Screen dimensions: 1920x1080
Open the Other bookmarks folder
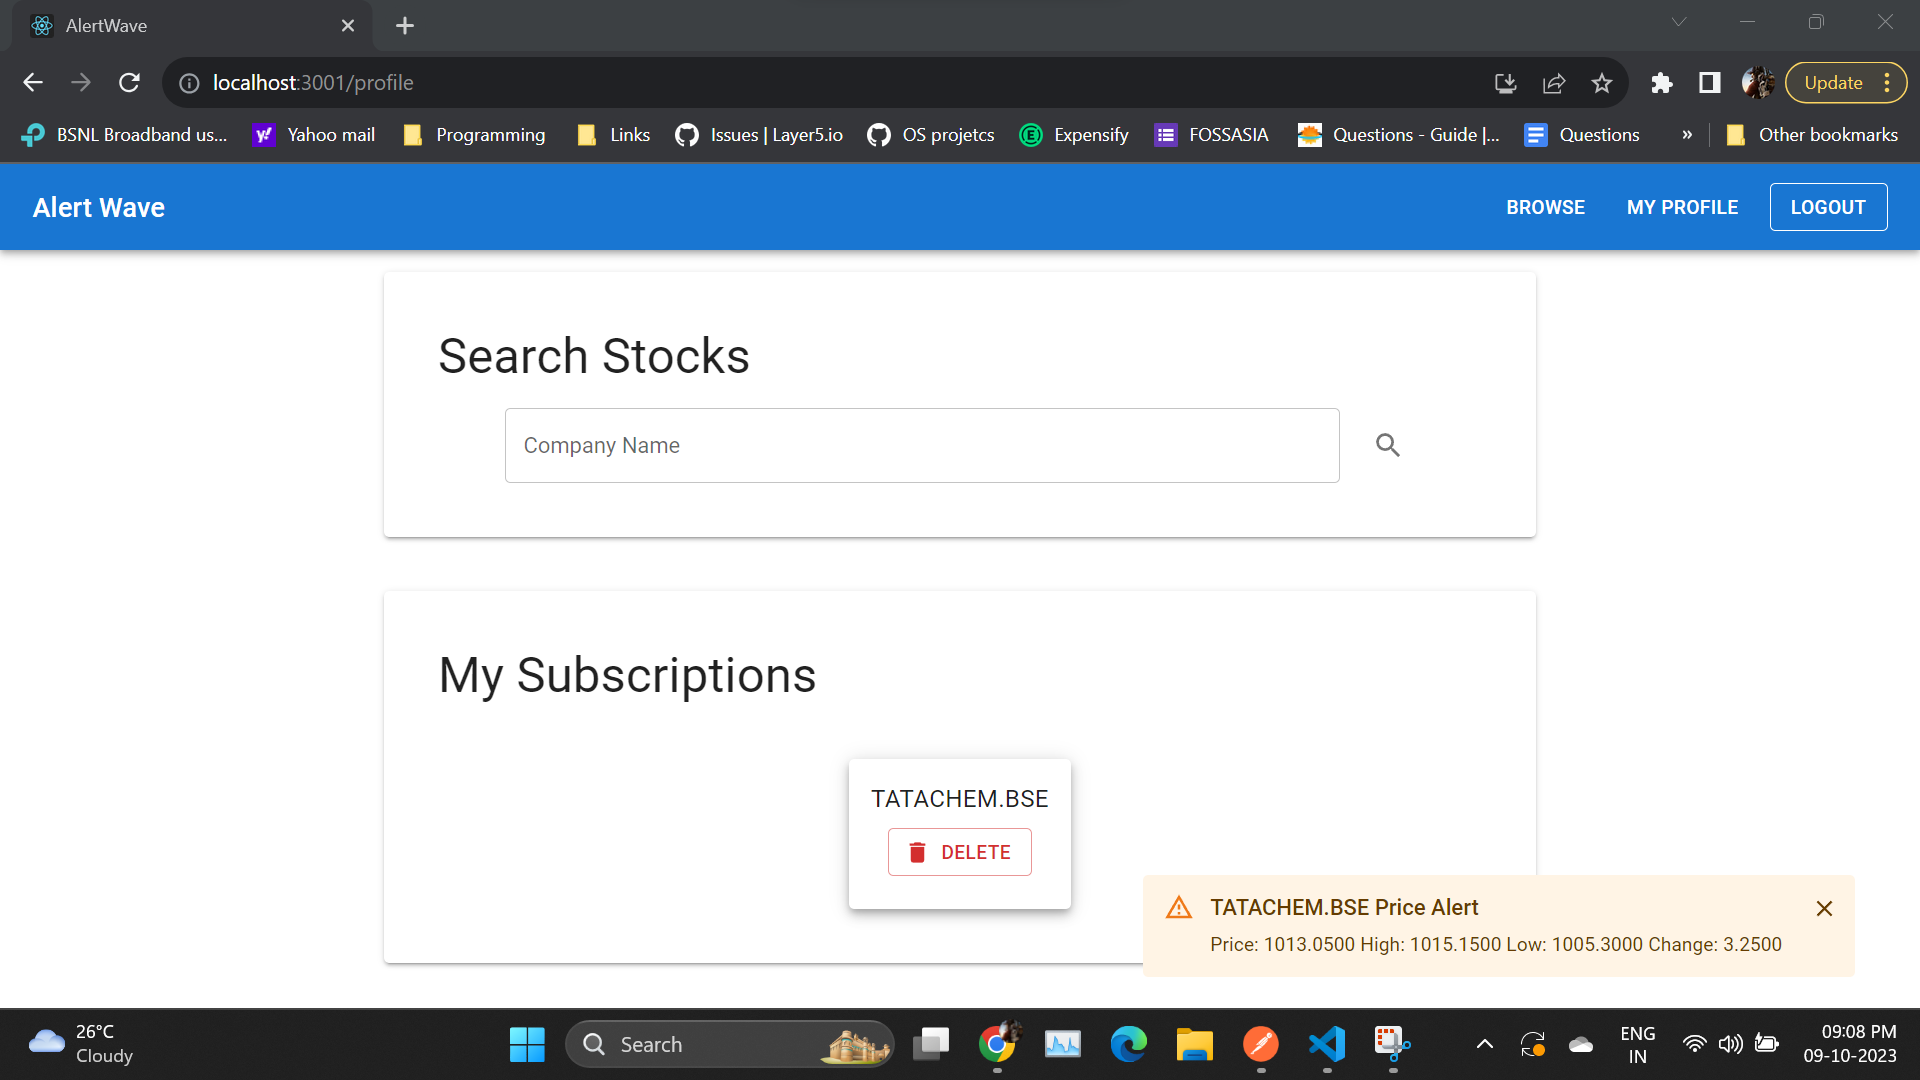1812,135
